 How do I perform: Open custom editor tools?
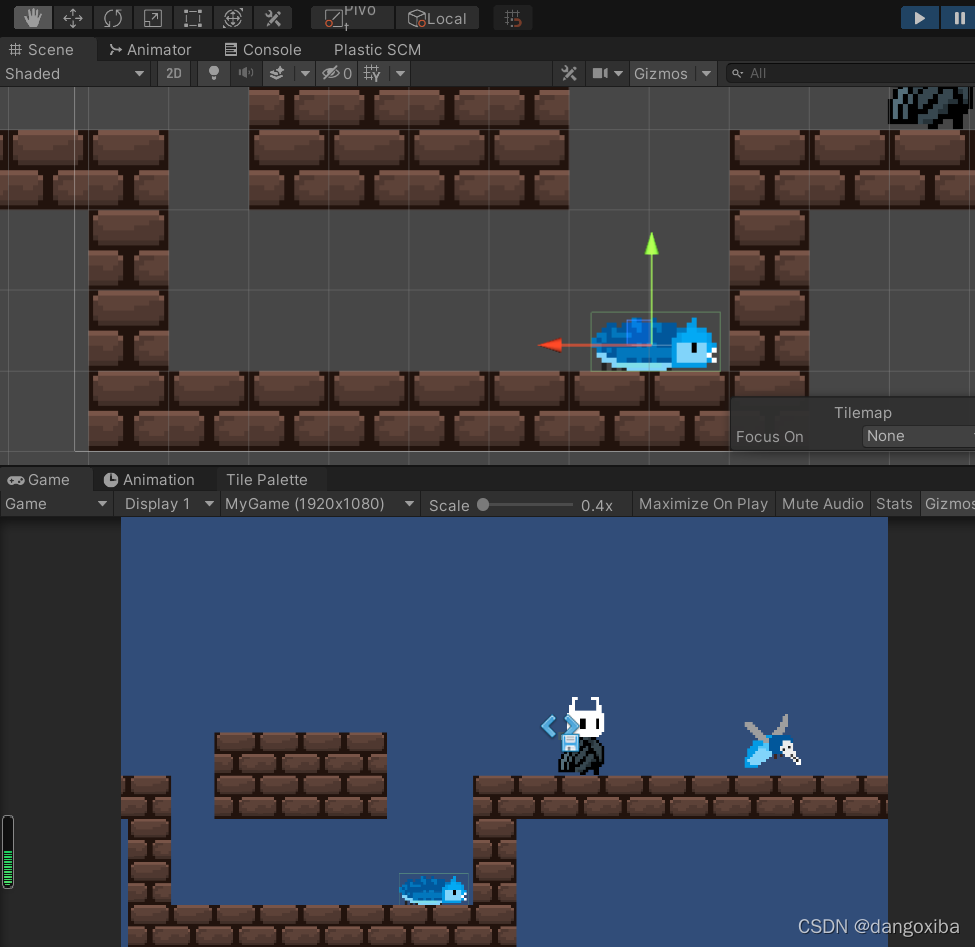[x=273, y=18]
